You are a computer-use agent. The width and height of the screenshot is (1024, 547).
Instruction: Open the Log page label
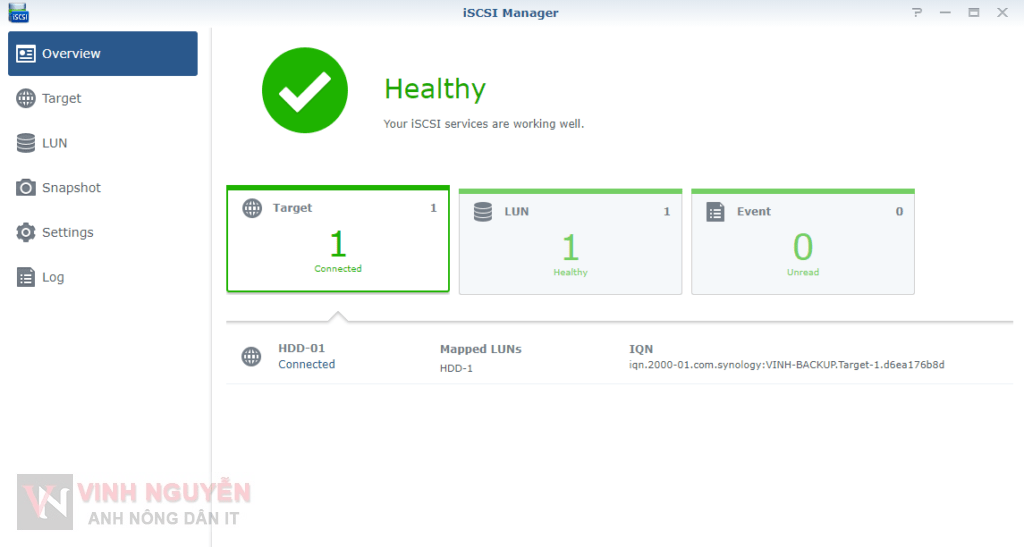point(53,277)
